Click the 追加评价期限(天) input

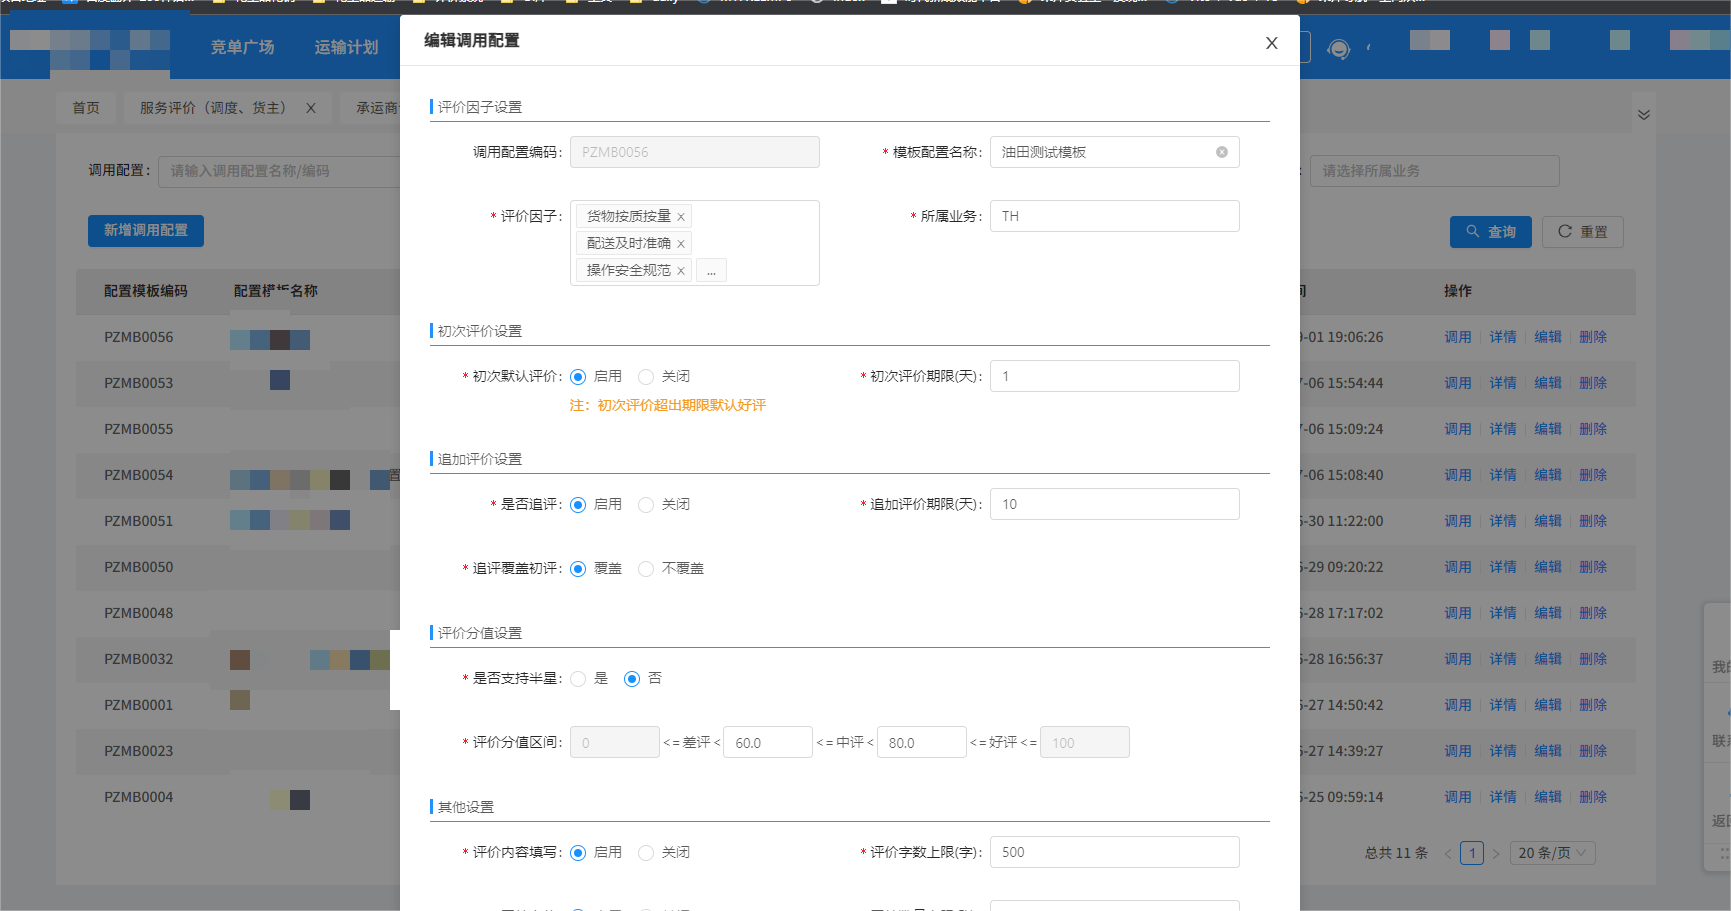(1114, 504)
